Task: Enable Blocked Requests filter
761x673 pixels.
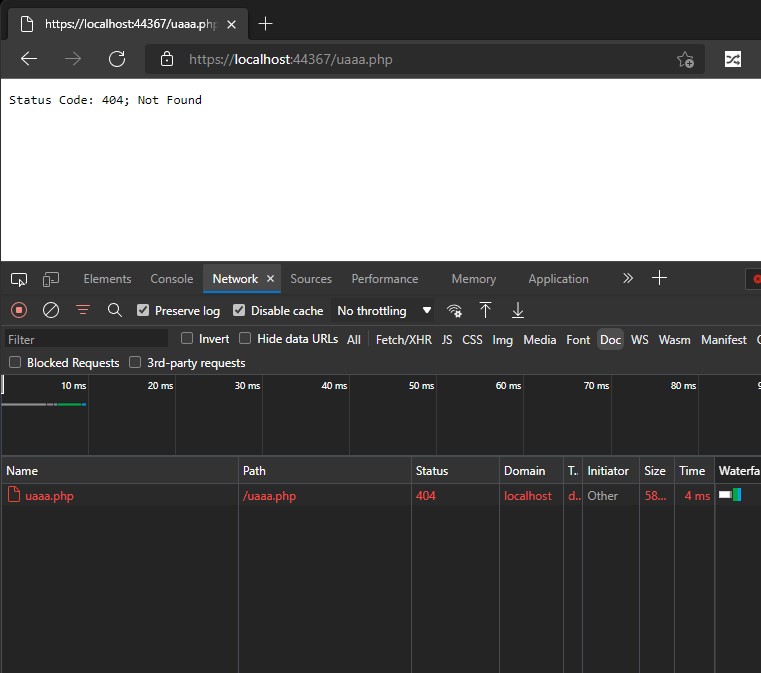Action: (15, 362)
